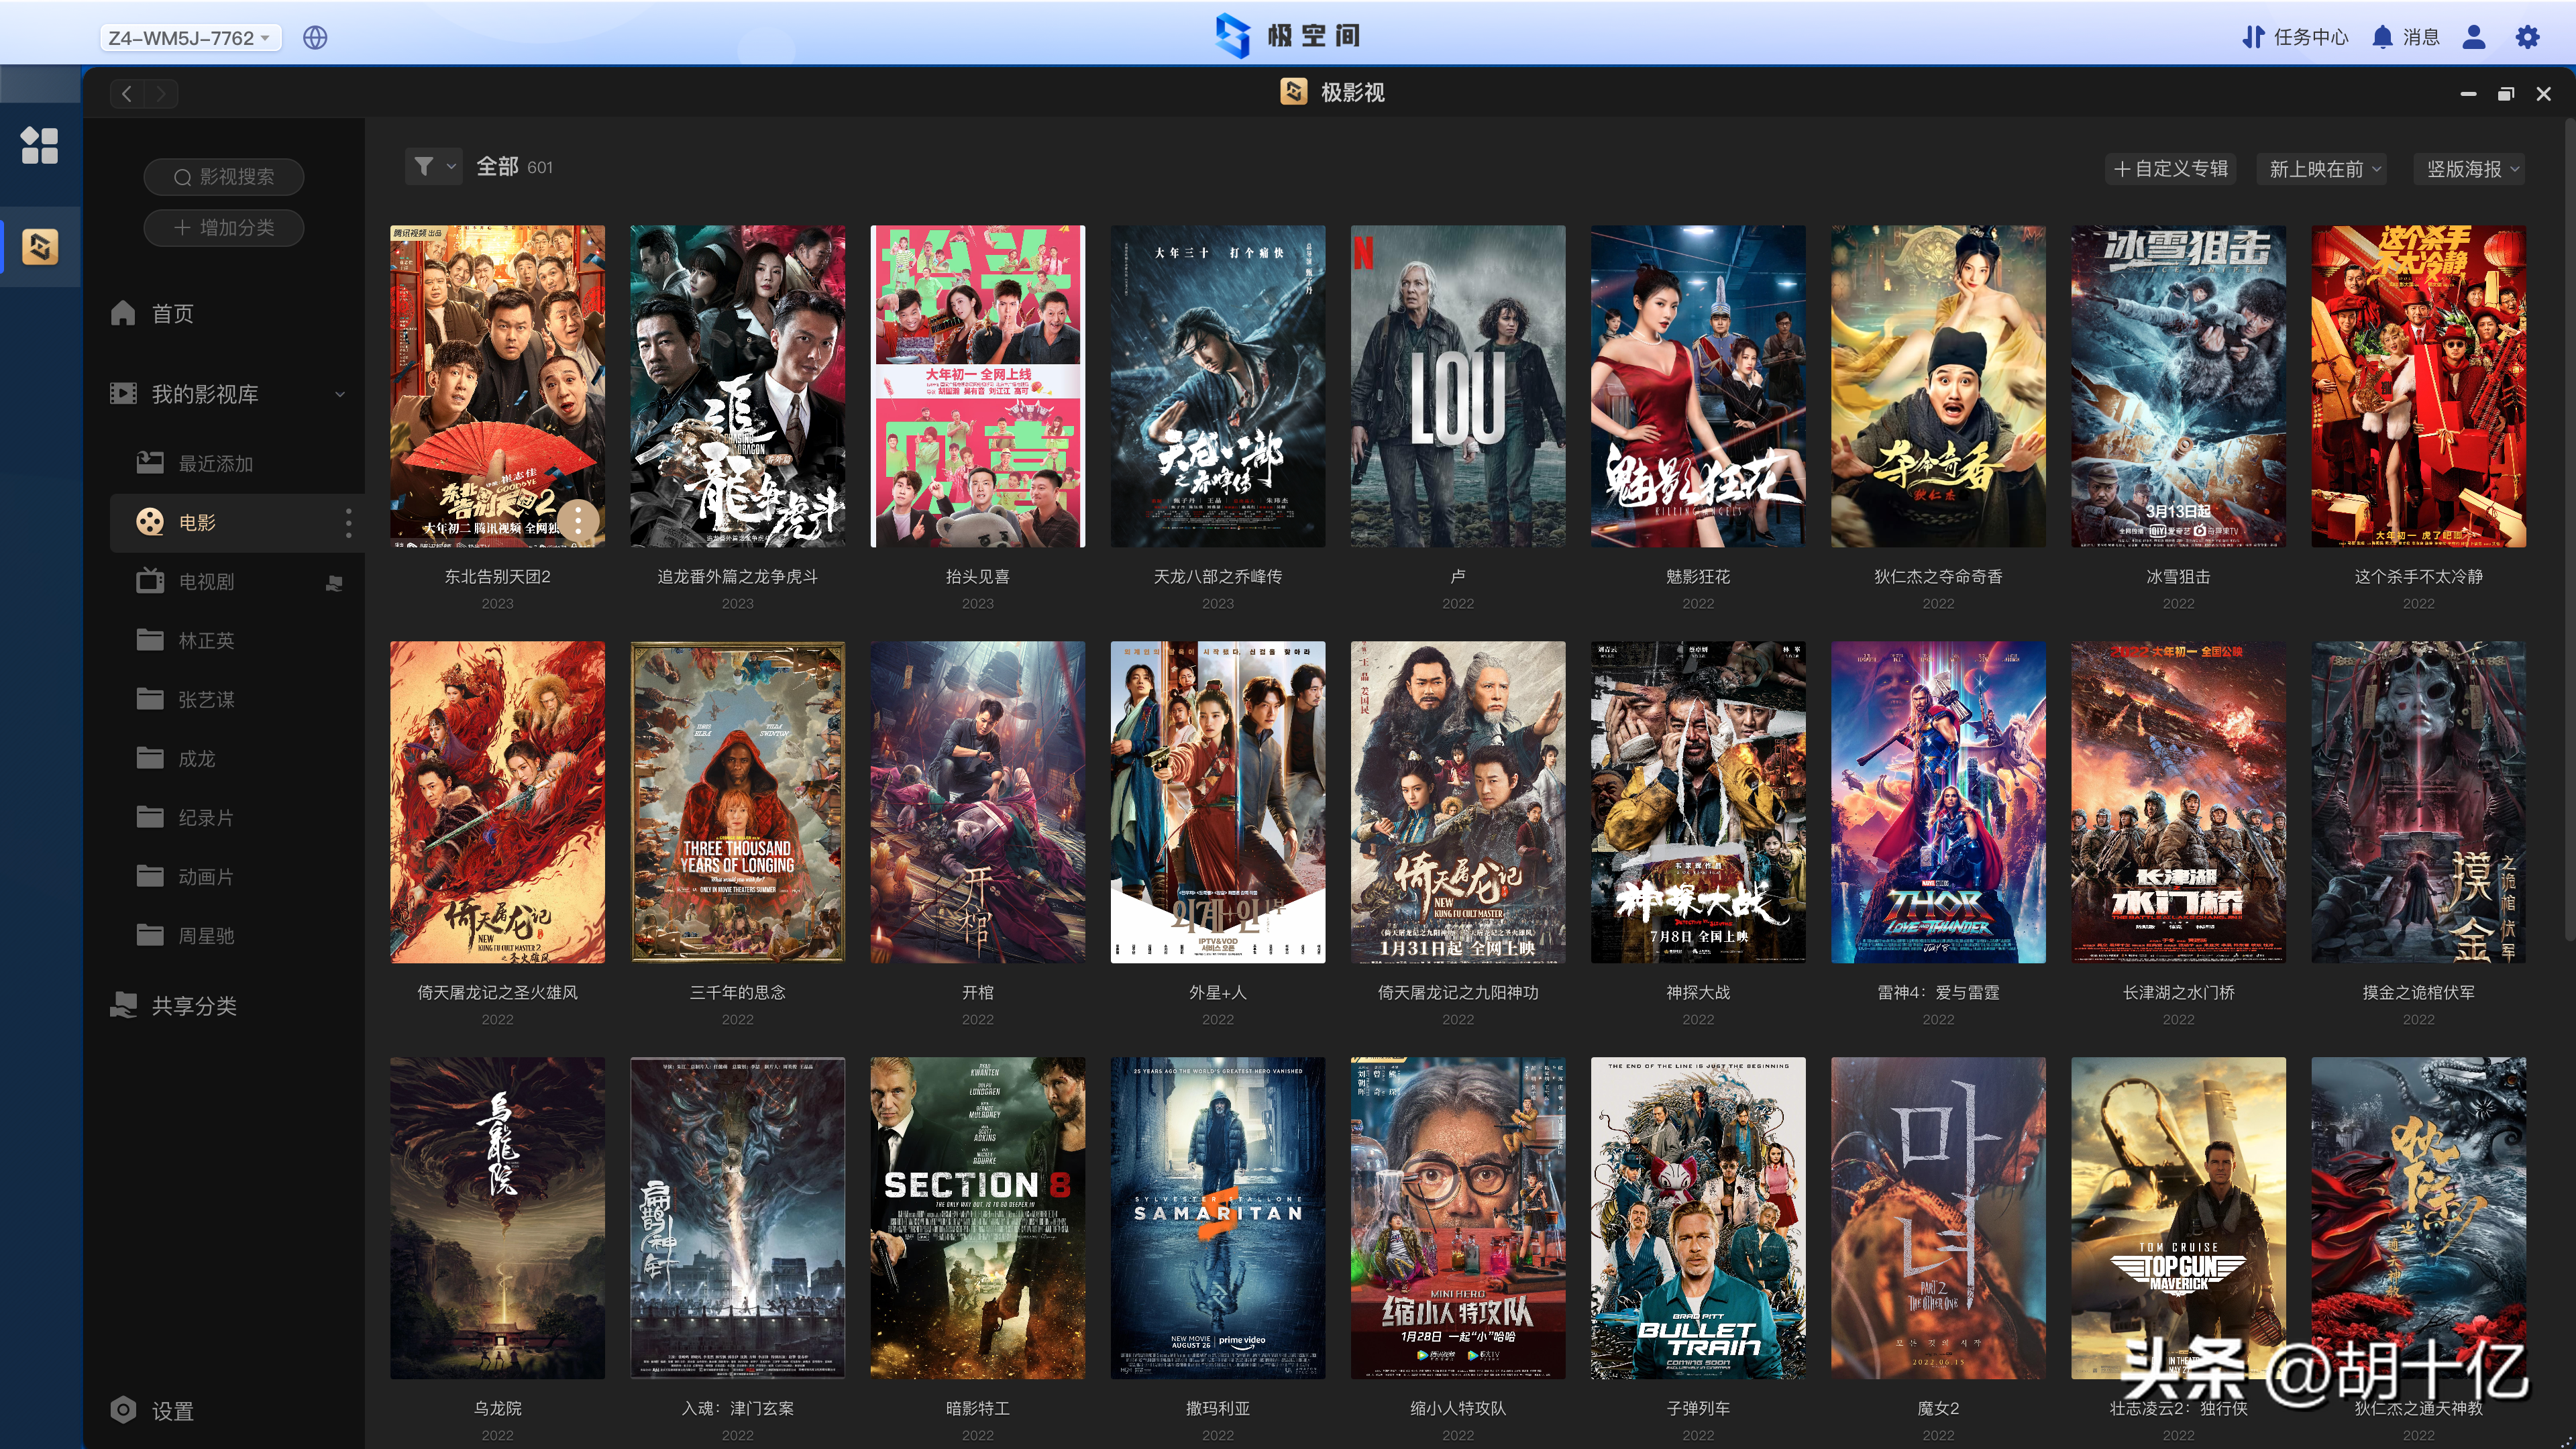The image size is (2576, 1449).
Task: Go to 首页 home
Action: click(x=152, y=314)
